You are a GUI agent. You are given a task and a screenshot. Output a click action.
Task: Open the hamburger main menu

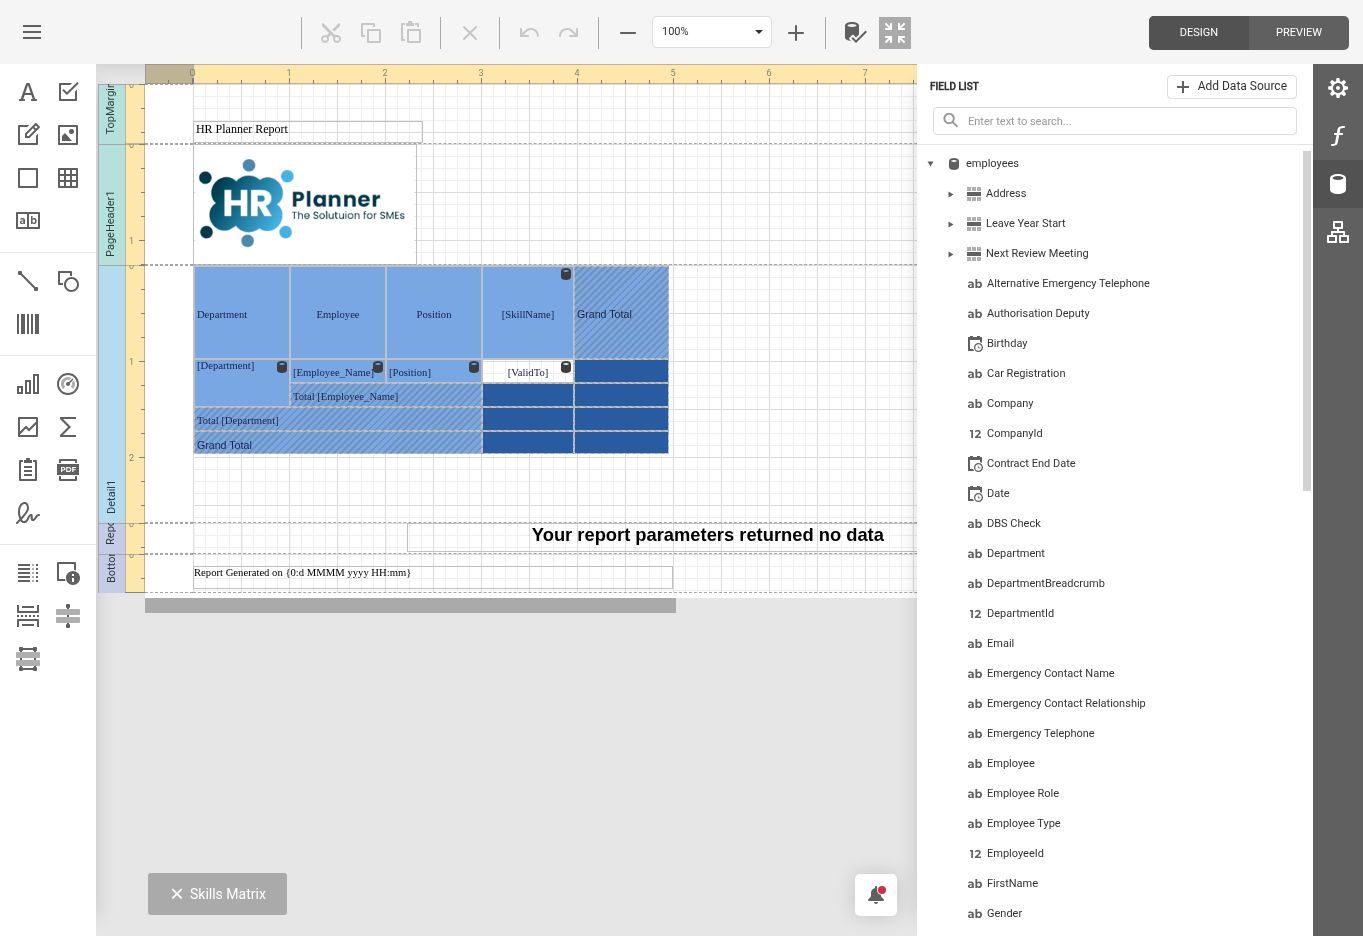[32, 32]
